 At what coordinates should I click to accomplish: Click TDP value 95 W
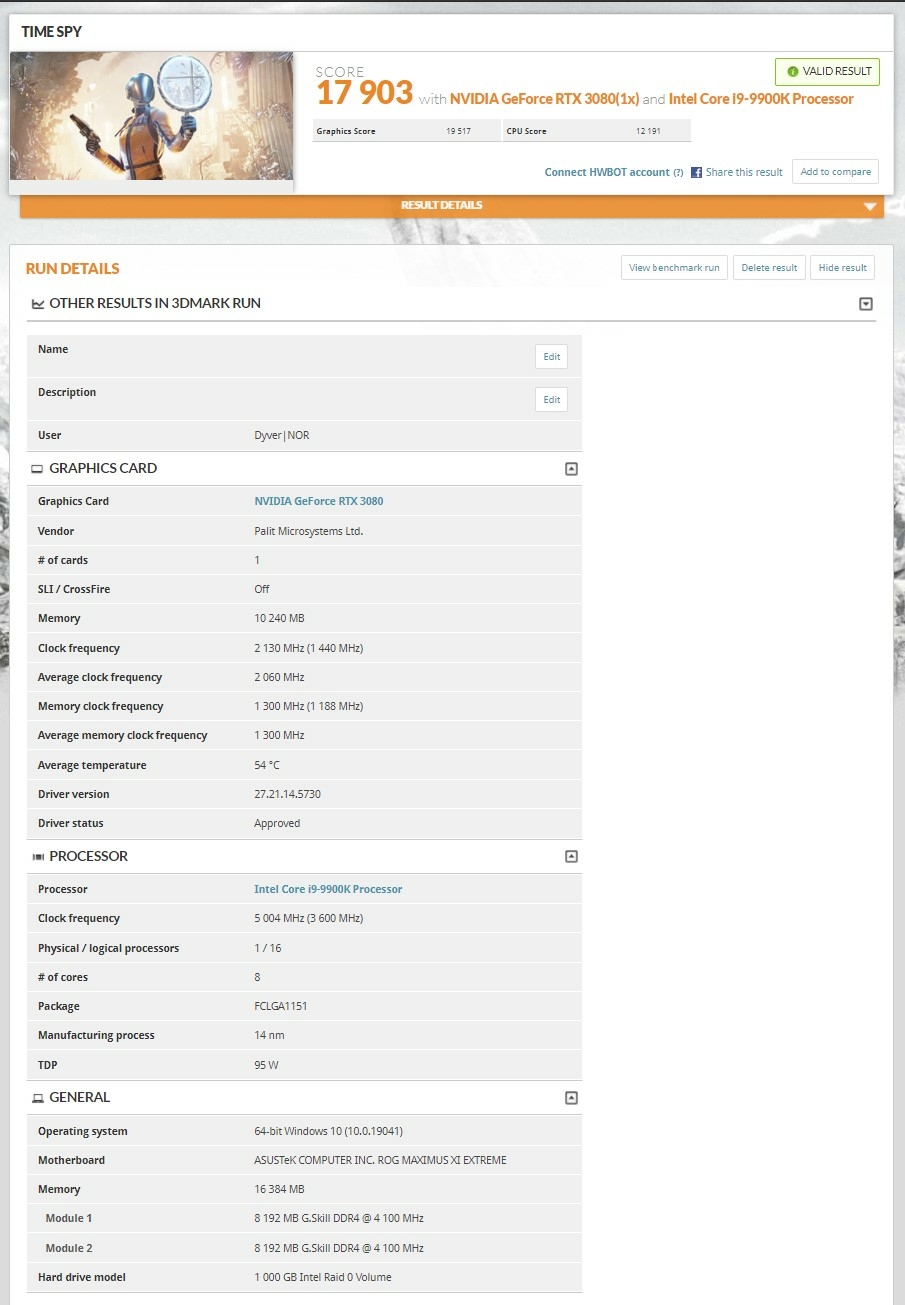click(266, 1066)
